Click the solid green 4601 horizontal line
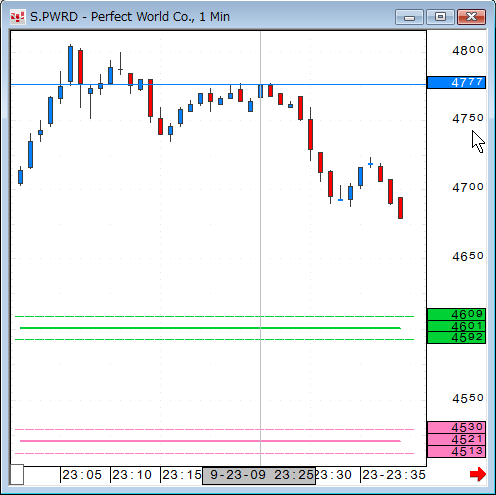This screenshot has width=496, height=495. point(210,328)
